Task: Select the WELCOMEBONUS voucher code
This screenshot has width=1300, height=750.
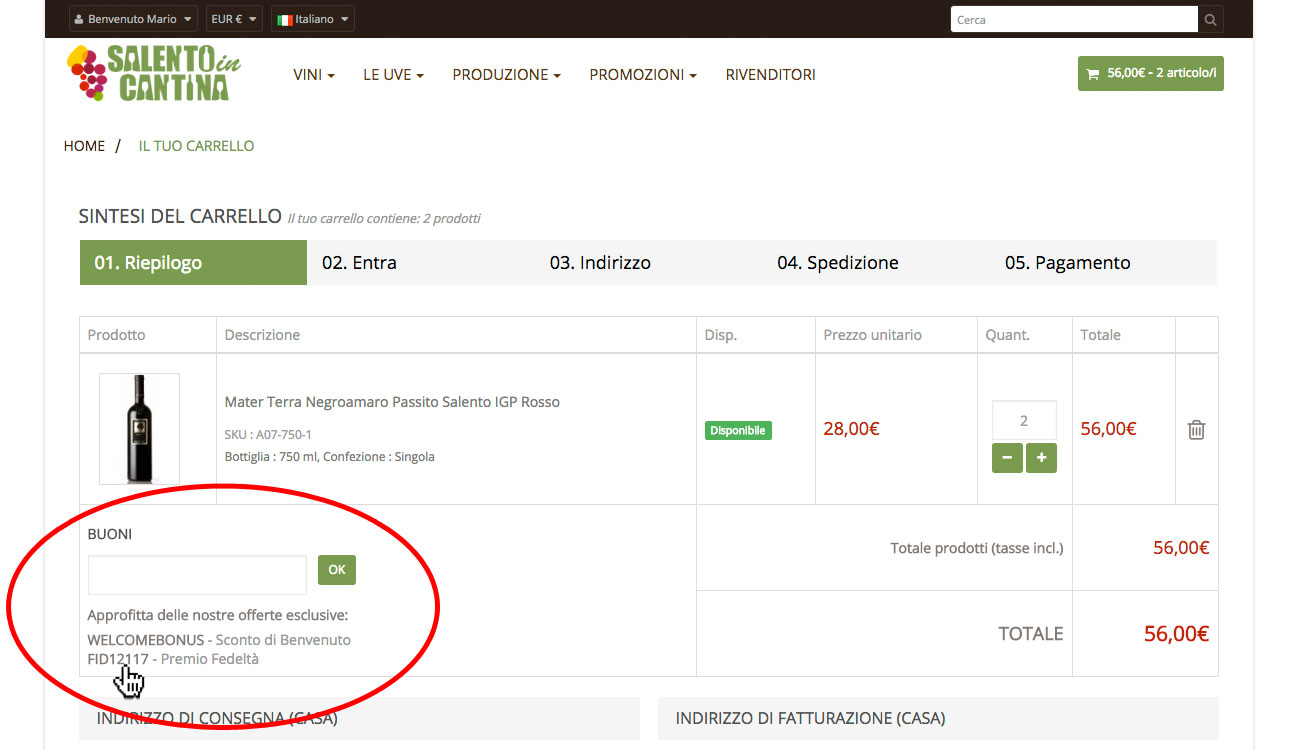Action: (x=146, y=640)
